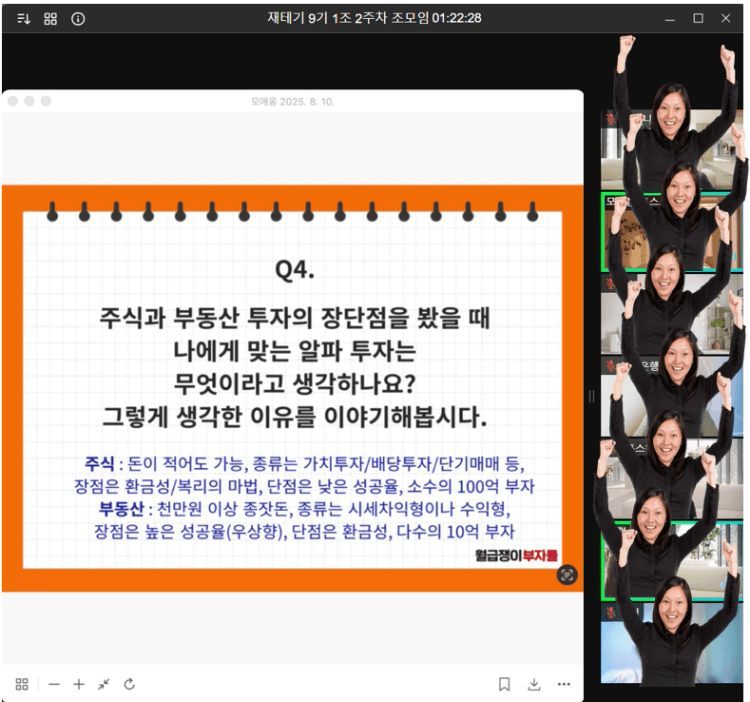Click the leftmost gray dot of inner window
The image size is (750, 702).
(x=13, y=101)
